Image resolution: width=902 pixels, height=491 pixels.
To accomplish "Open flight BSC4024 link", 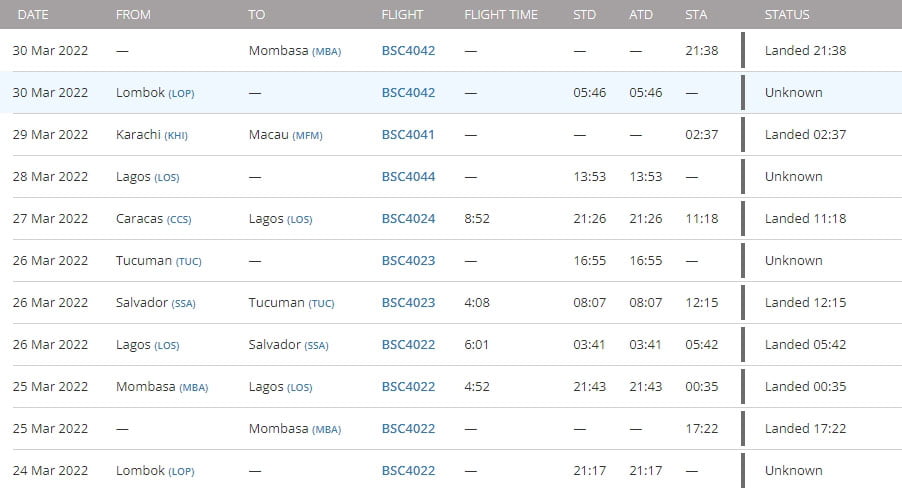I will [x=408, y=218].
